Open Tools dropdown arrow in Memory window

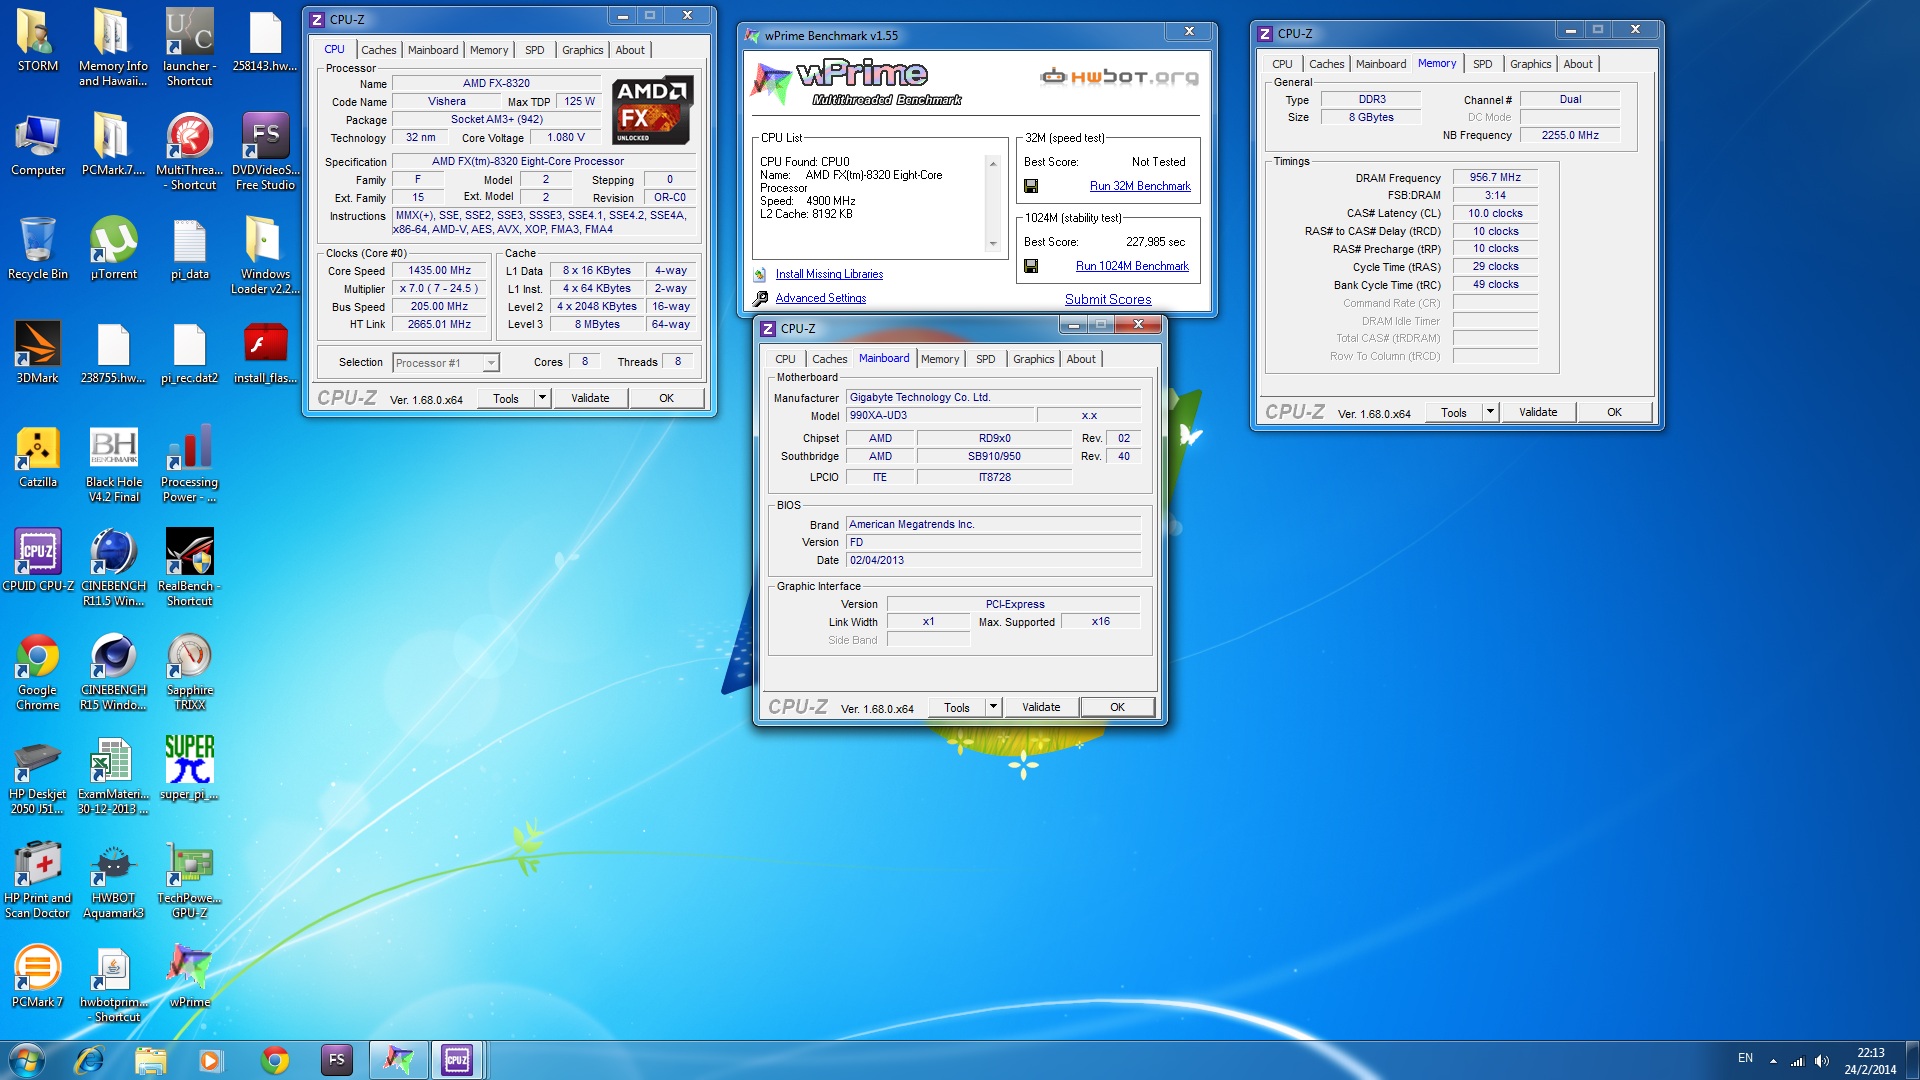1490,412
